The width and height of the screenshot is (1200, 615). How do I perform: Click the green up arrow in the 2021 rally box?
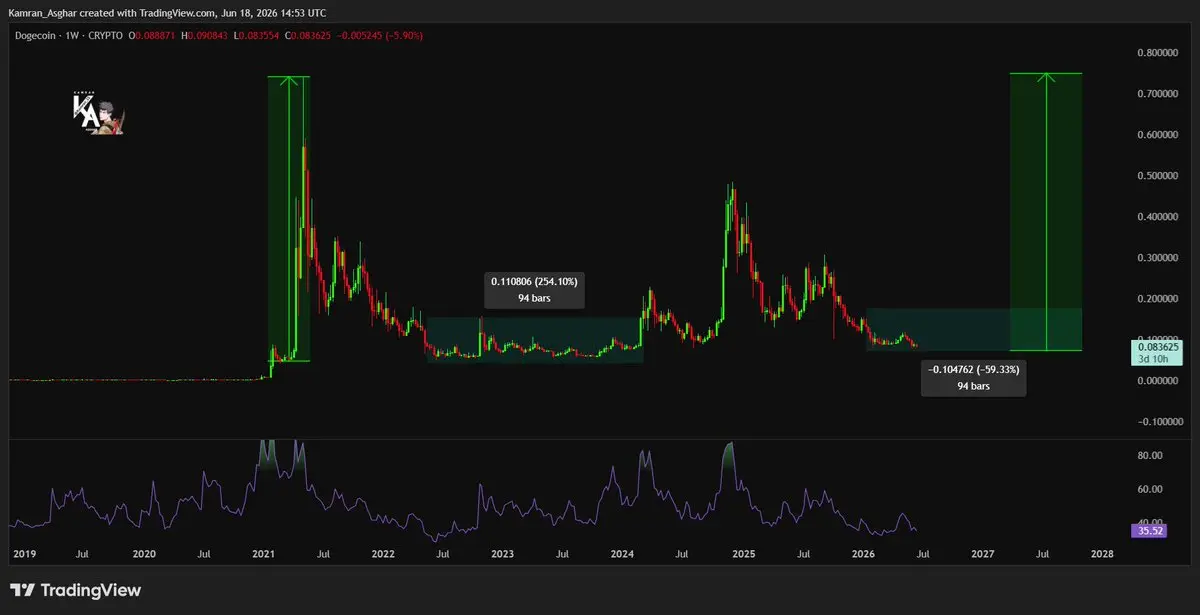pos(290,218)
